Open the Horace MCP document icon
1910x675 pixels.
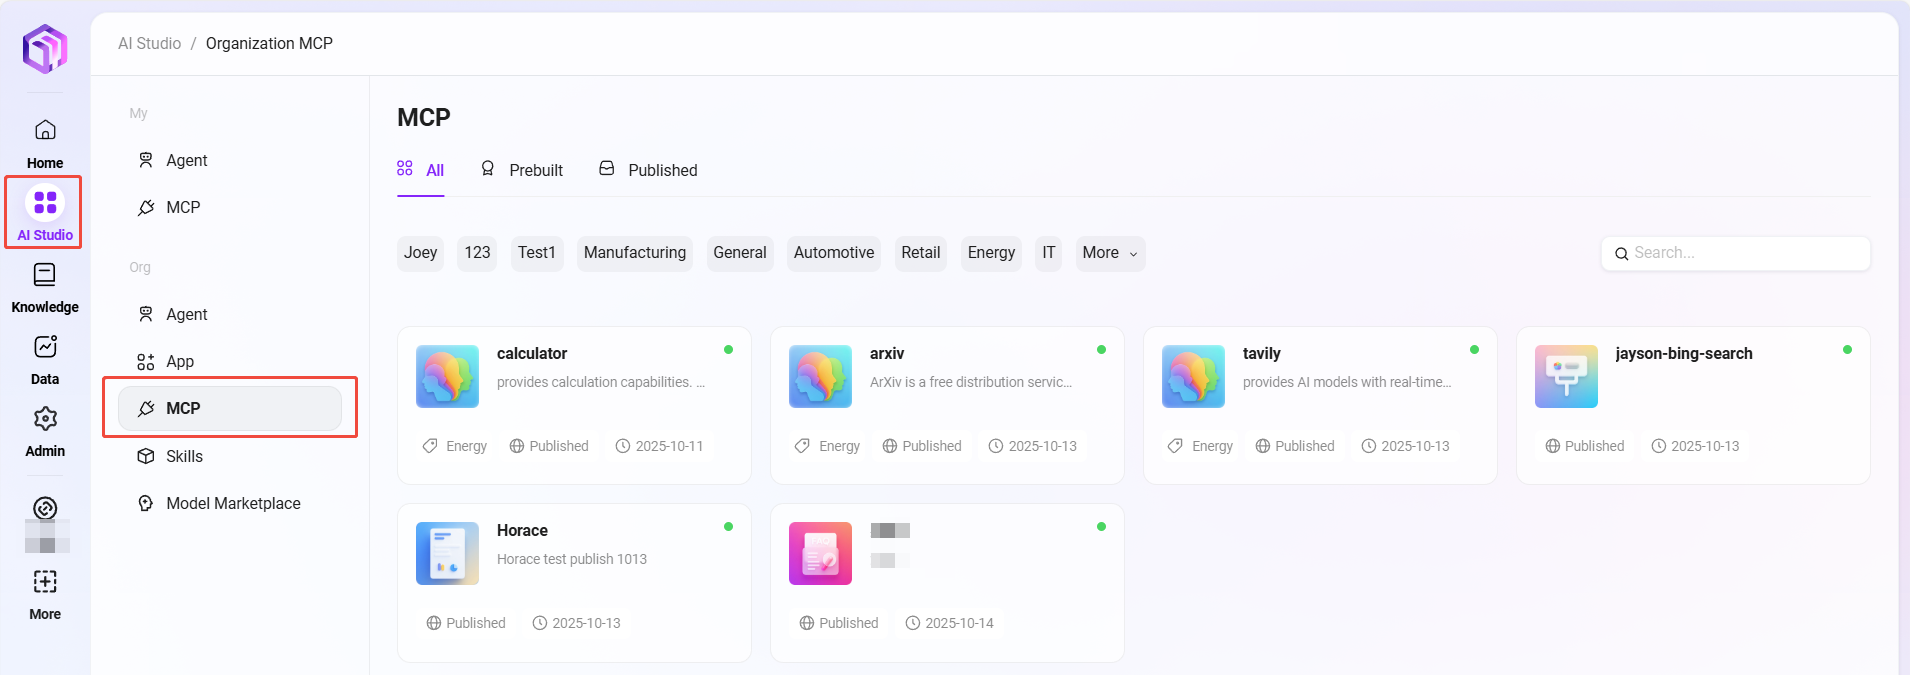(447, 554)
